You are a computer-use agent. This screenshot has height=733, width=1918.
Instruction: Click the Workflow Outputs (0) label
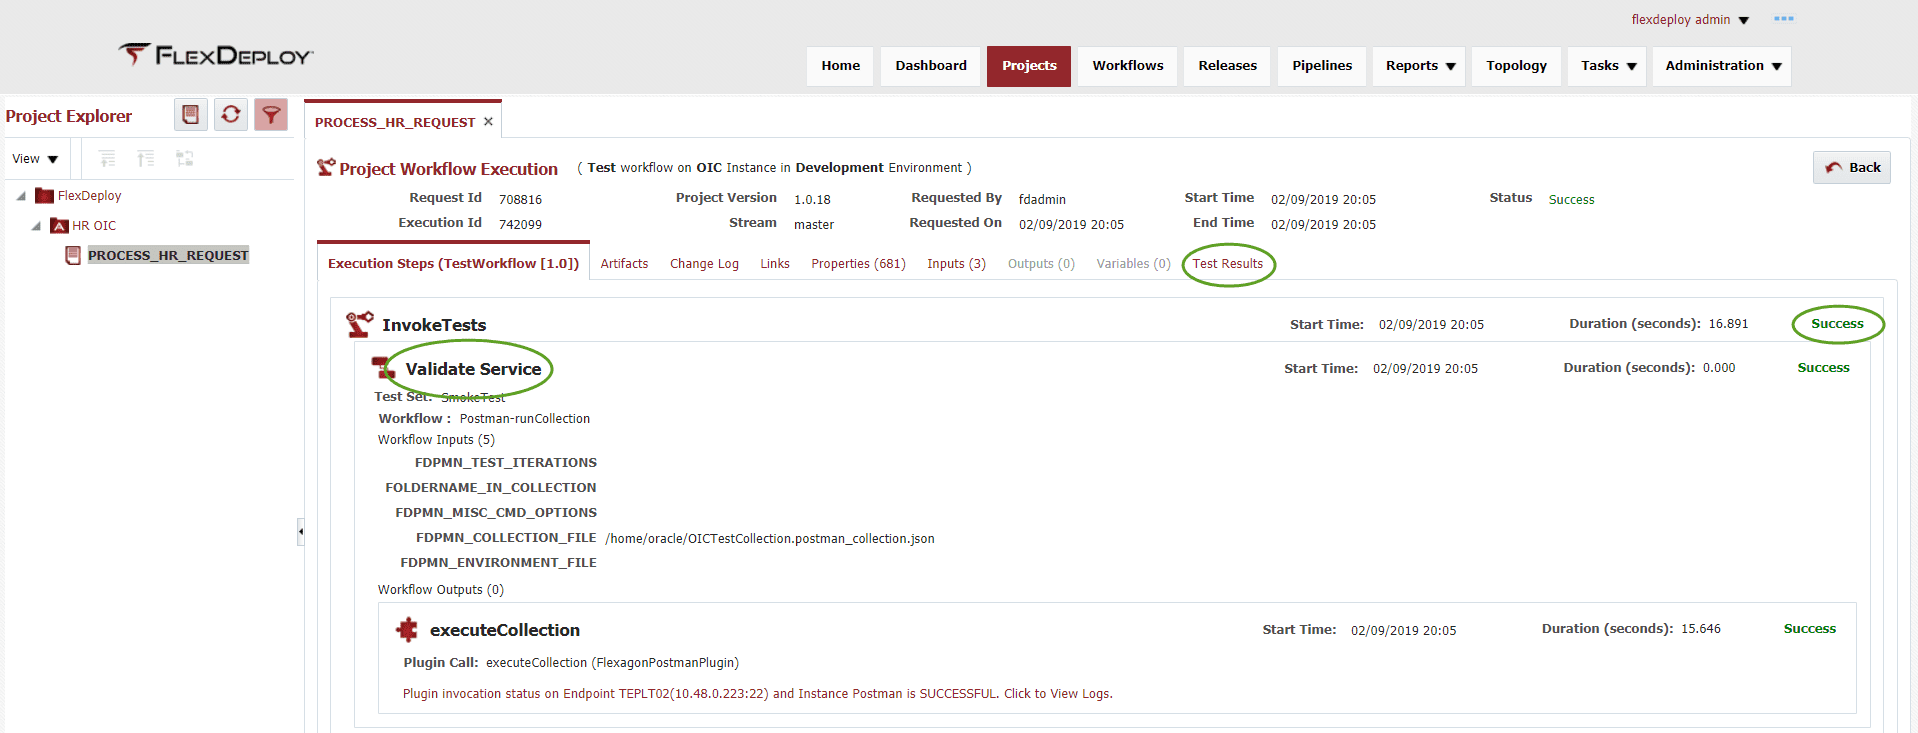pos(440,590)
